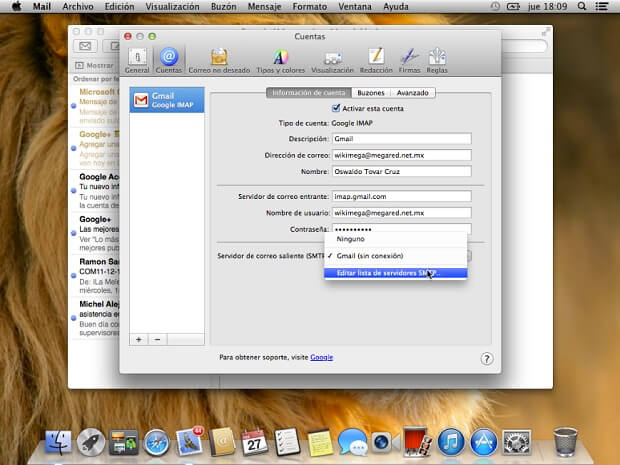Open the Apple menu
Viewport: 620px width, 465px height.
16,6
